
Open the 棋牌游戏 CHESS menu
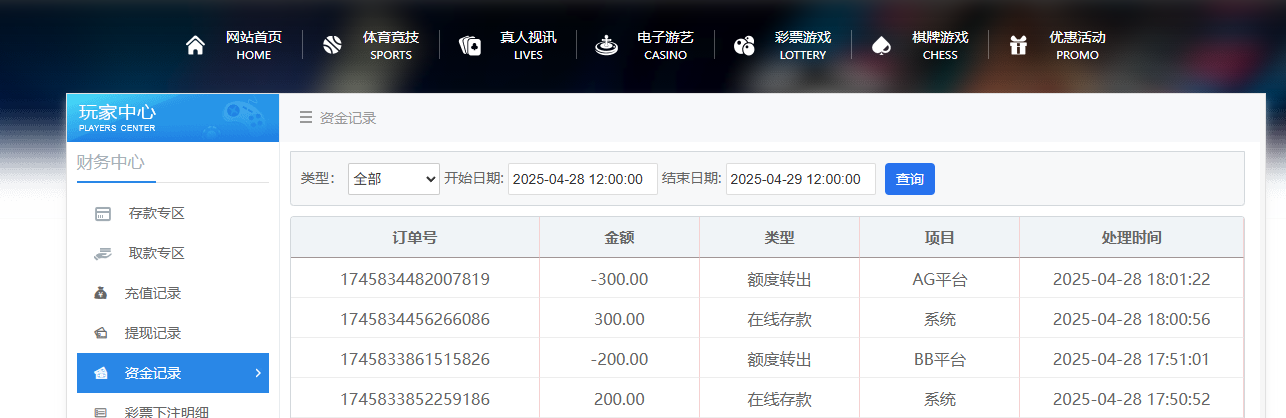click(940, 45)
